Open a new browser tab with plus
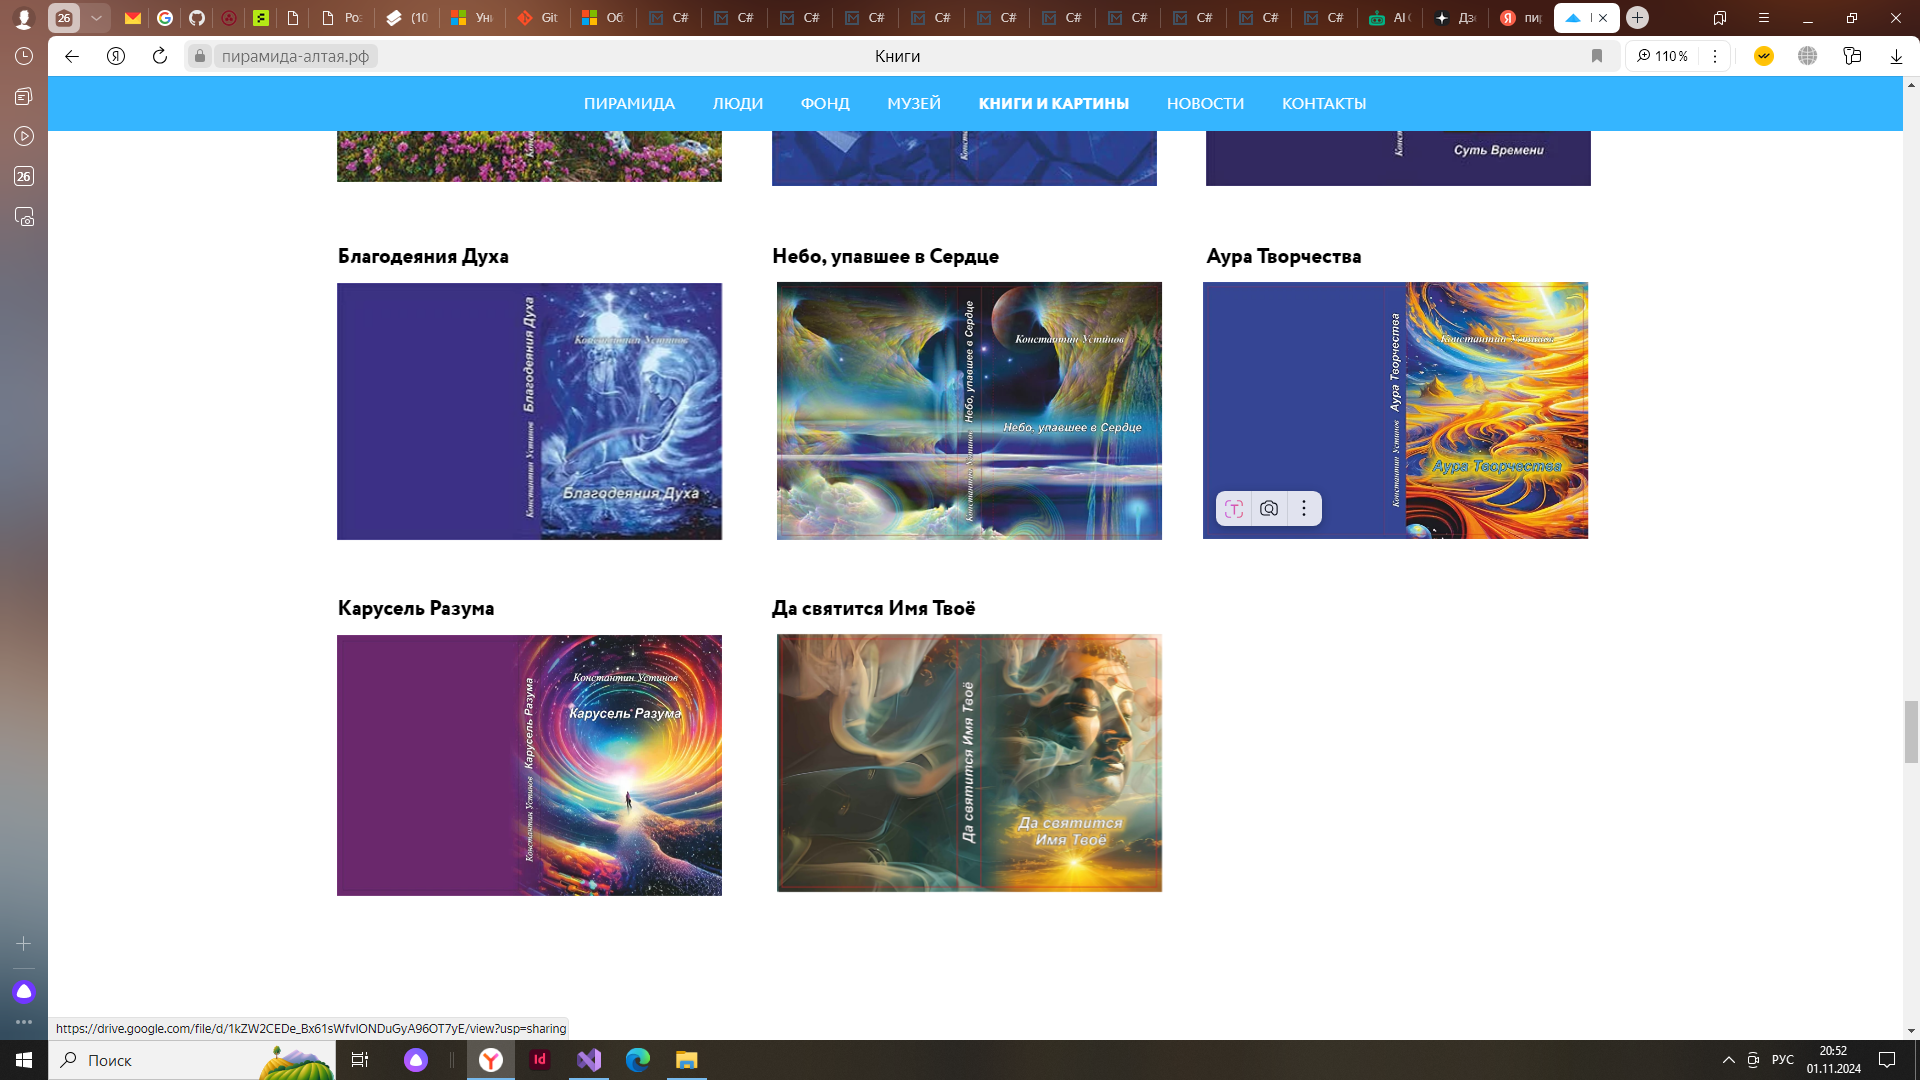1920x1080 pixels. coord(1637,18)
